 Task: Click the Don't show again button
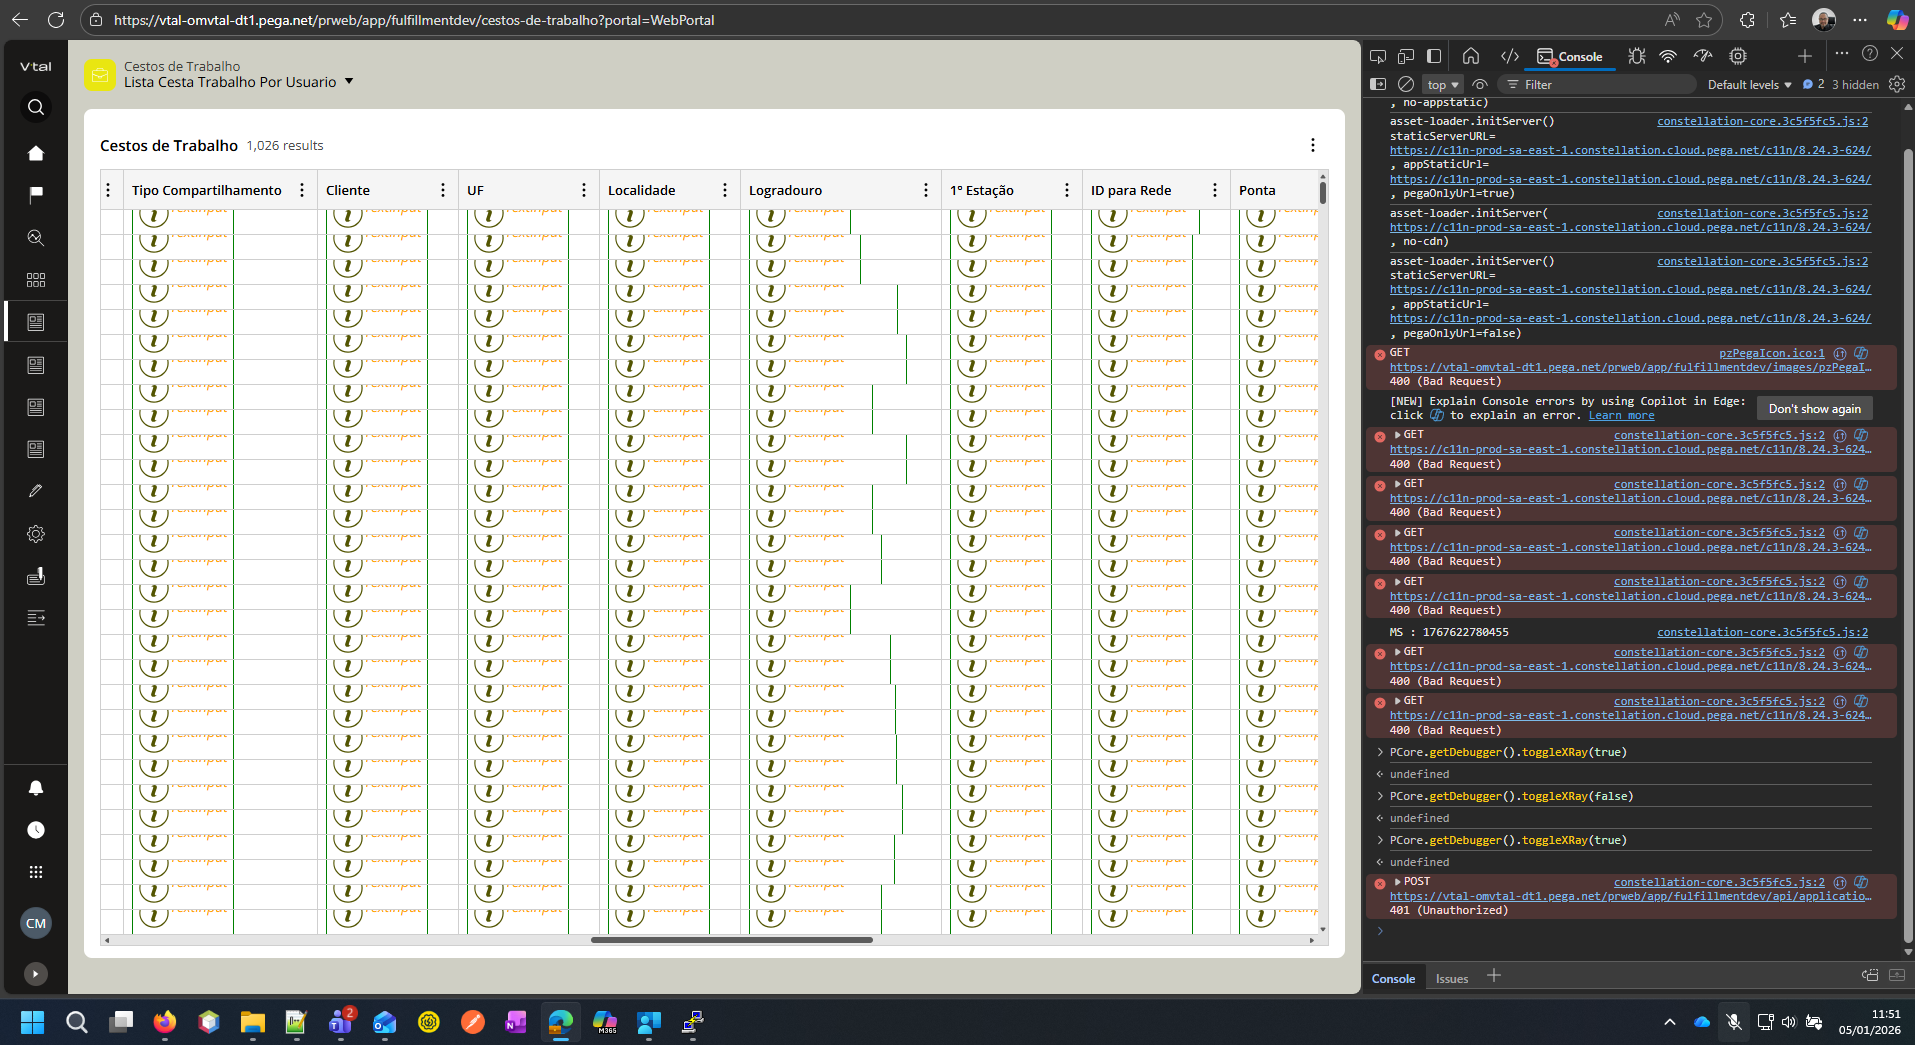tap(1814, 409)
